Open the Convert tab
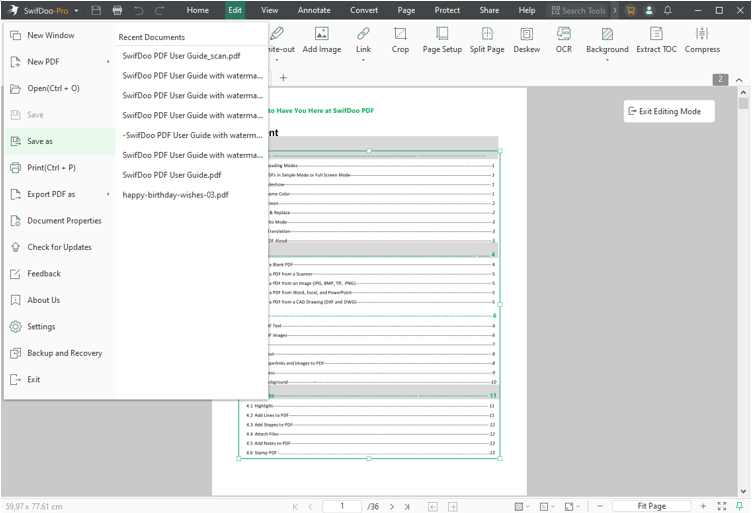The height and width of the screenshot is (513, 752). click(364, 10)
